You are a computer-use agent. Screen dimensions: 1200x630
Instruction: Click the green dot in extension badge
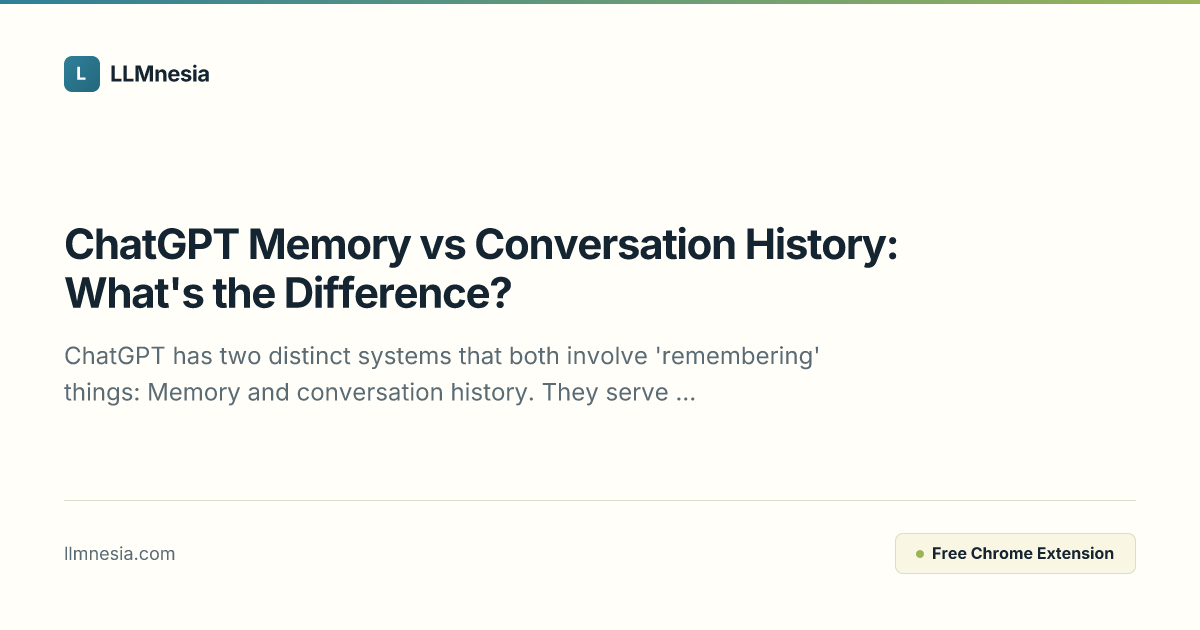tap(919, 554)
